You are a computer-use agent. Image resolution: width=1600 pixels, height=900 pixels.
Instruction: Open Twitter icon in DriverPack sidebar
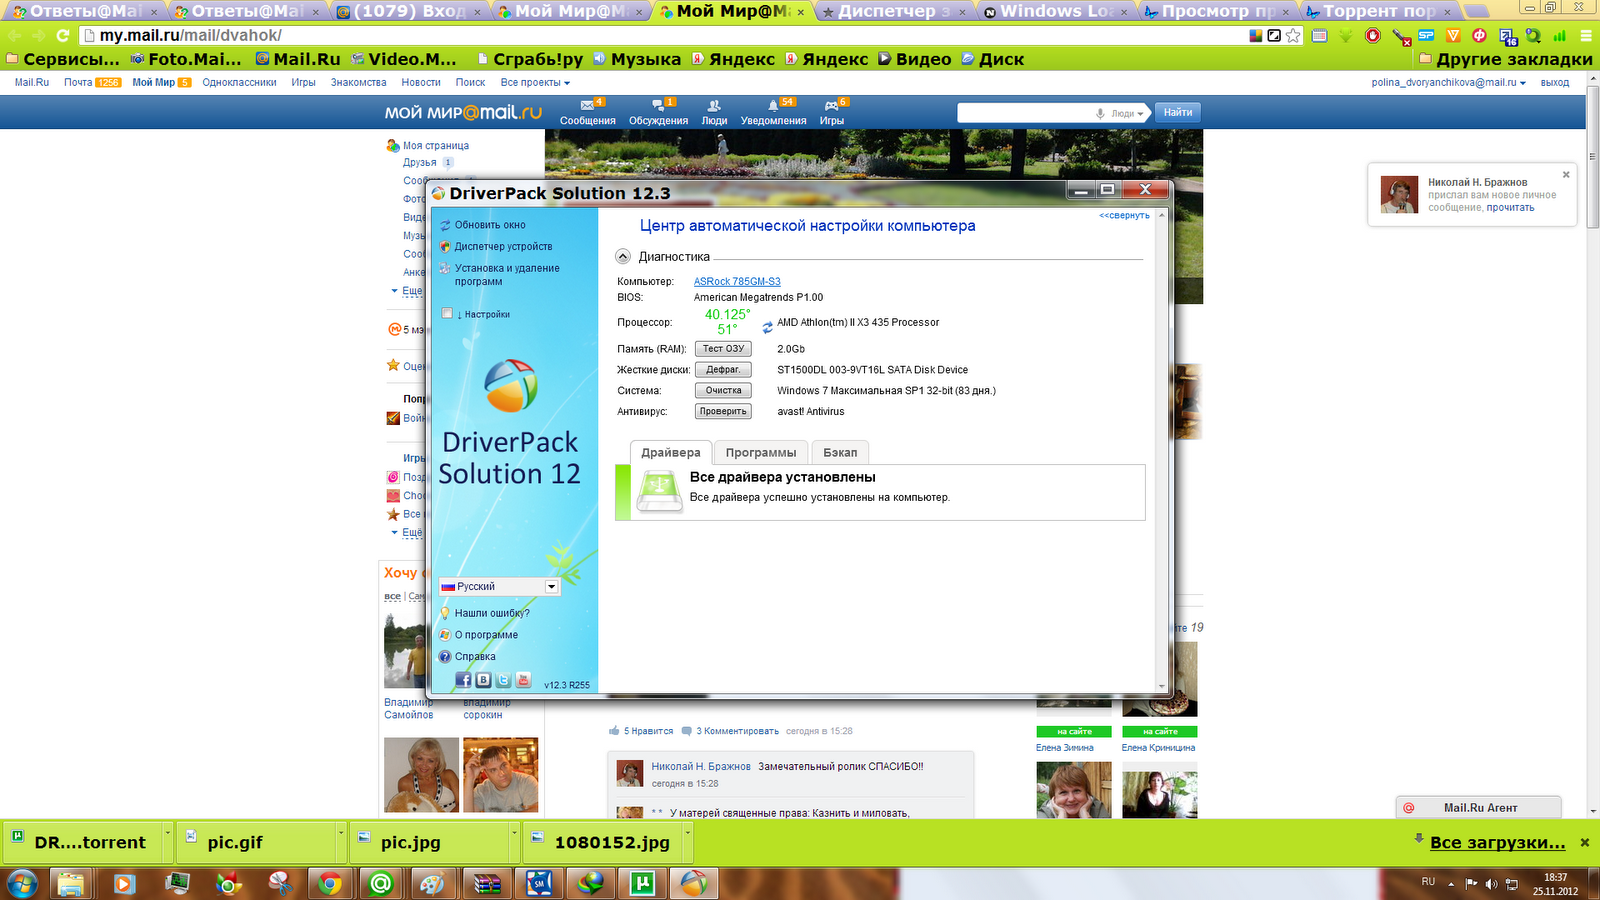coord(503,680)
